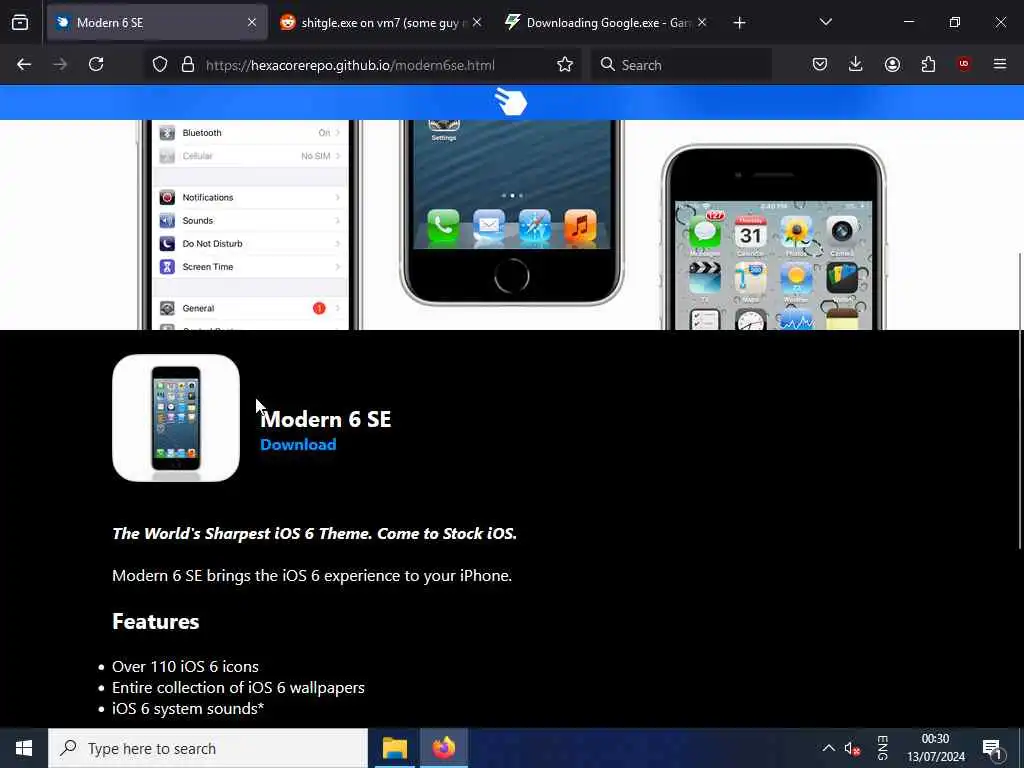Click the Modern 6 SE title
Viewport: 1024px width, 768px height.
pyautogui.click(x=326, y=419)
